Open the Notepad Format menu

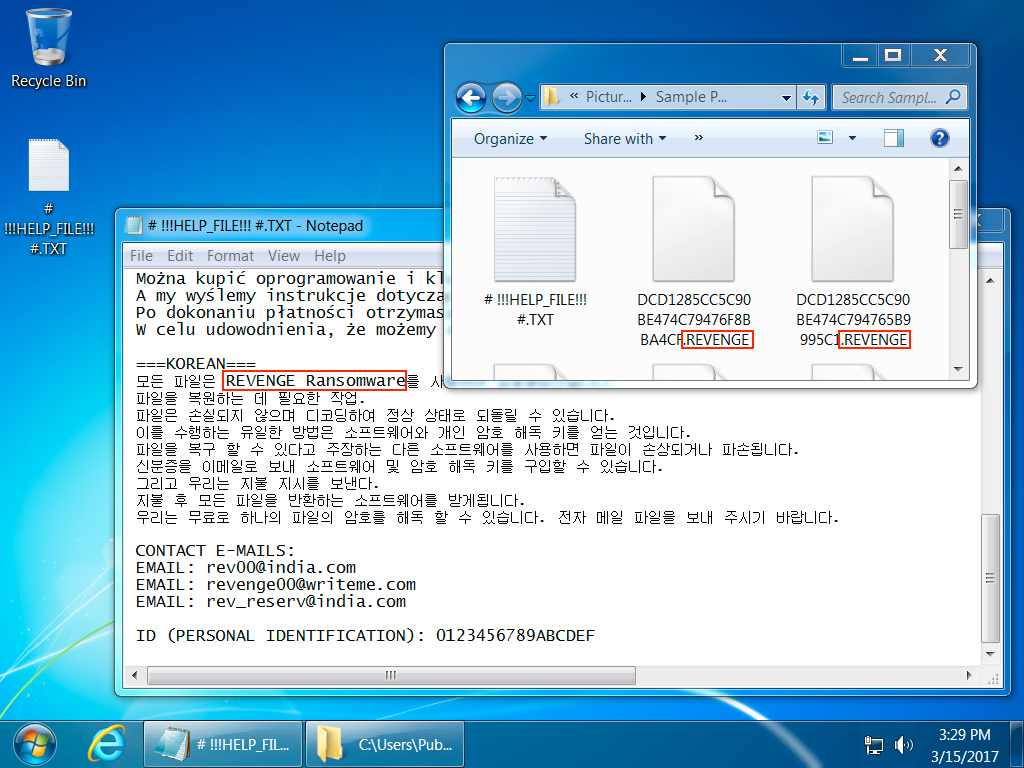click(x=230, y=256)
